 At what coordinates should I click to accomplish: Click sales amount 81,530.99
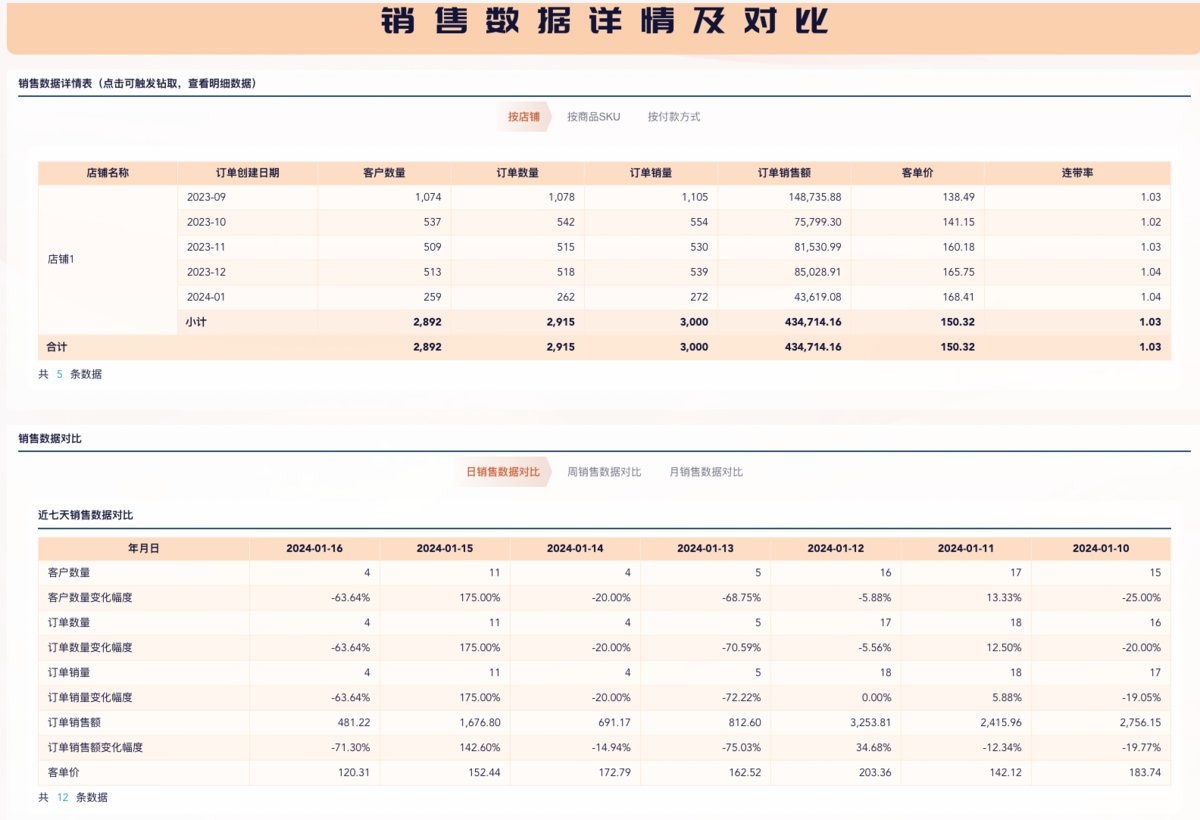pyautogui.click(x=818, y=247)
